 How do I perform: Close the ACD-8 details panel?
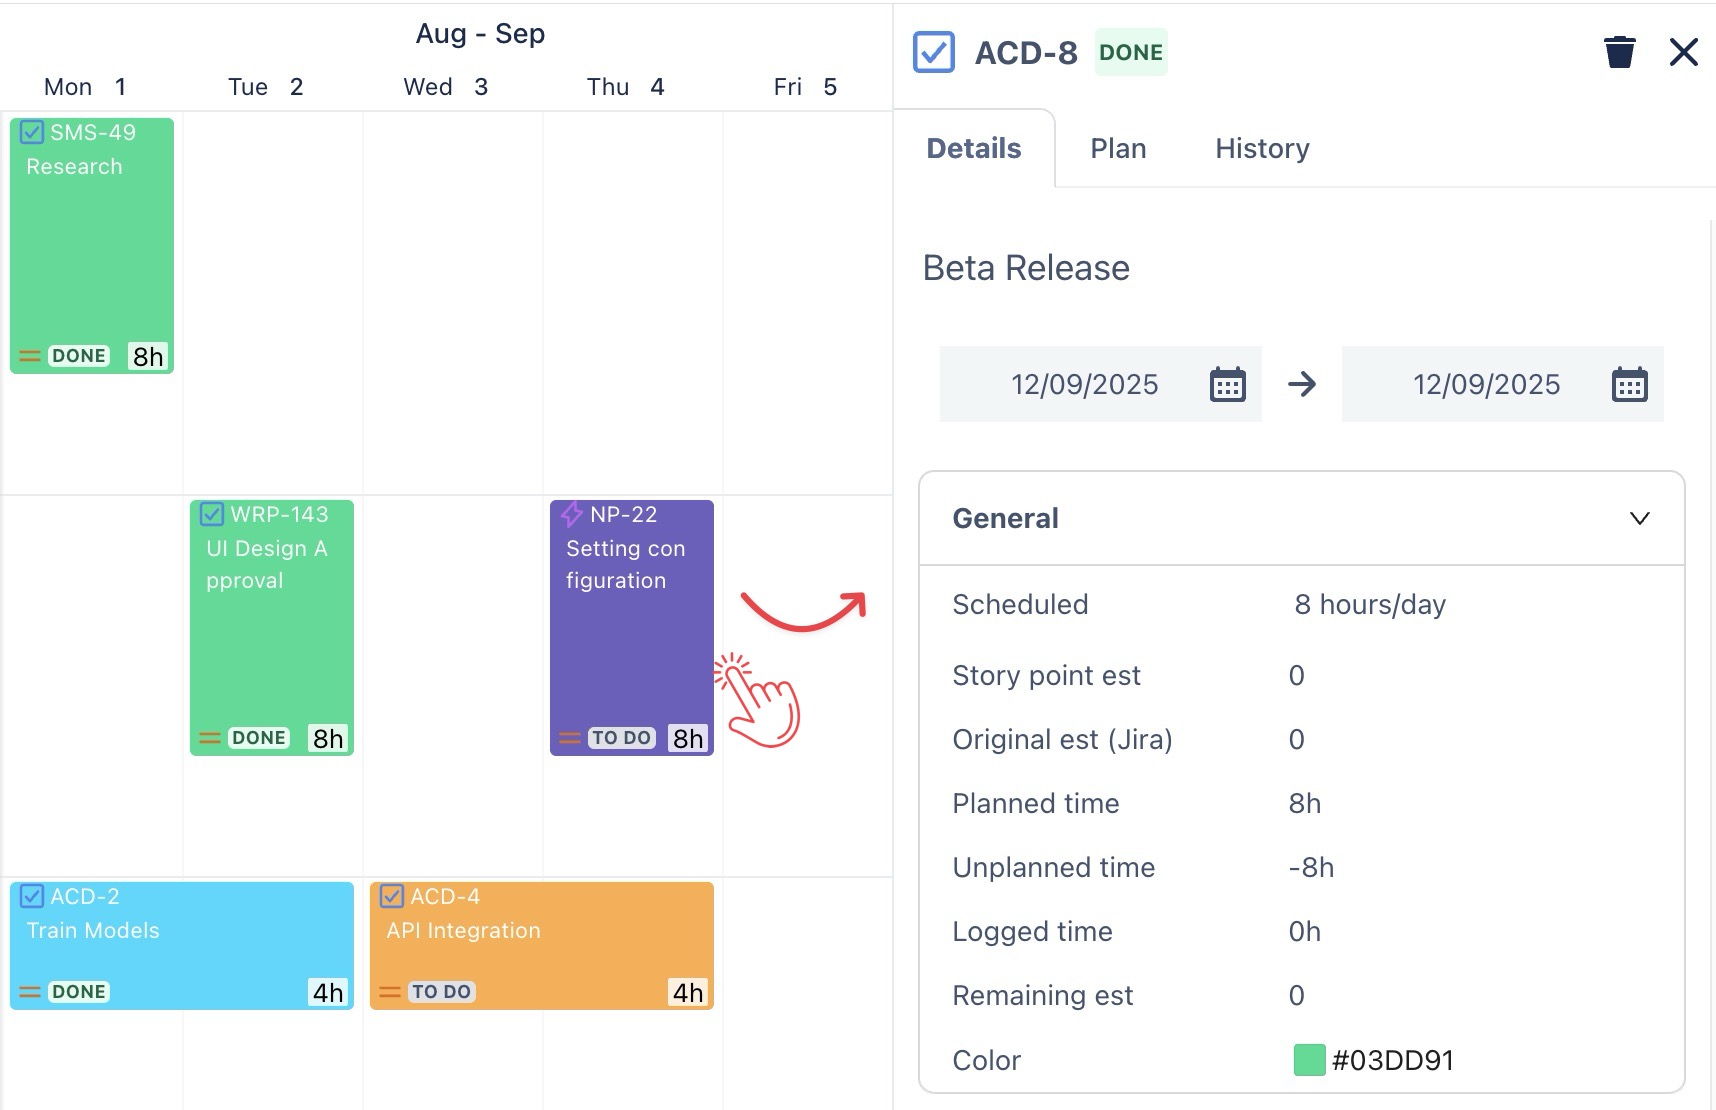[1684, 52]
